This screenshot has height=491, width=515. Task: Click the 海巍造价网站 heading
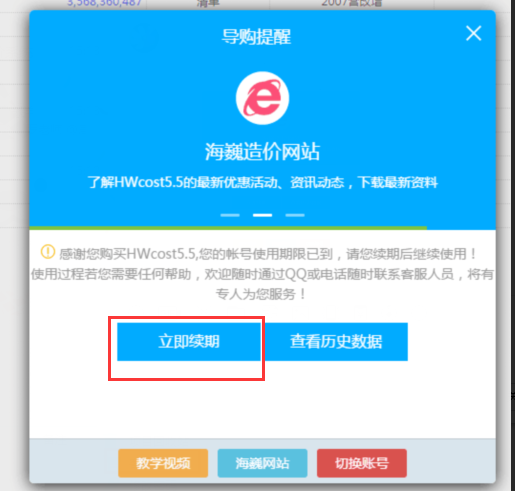click(262, 152)
